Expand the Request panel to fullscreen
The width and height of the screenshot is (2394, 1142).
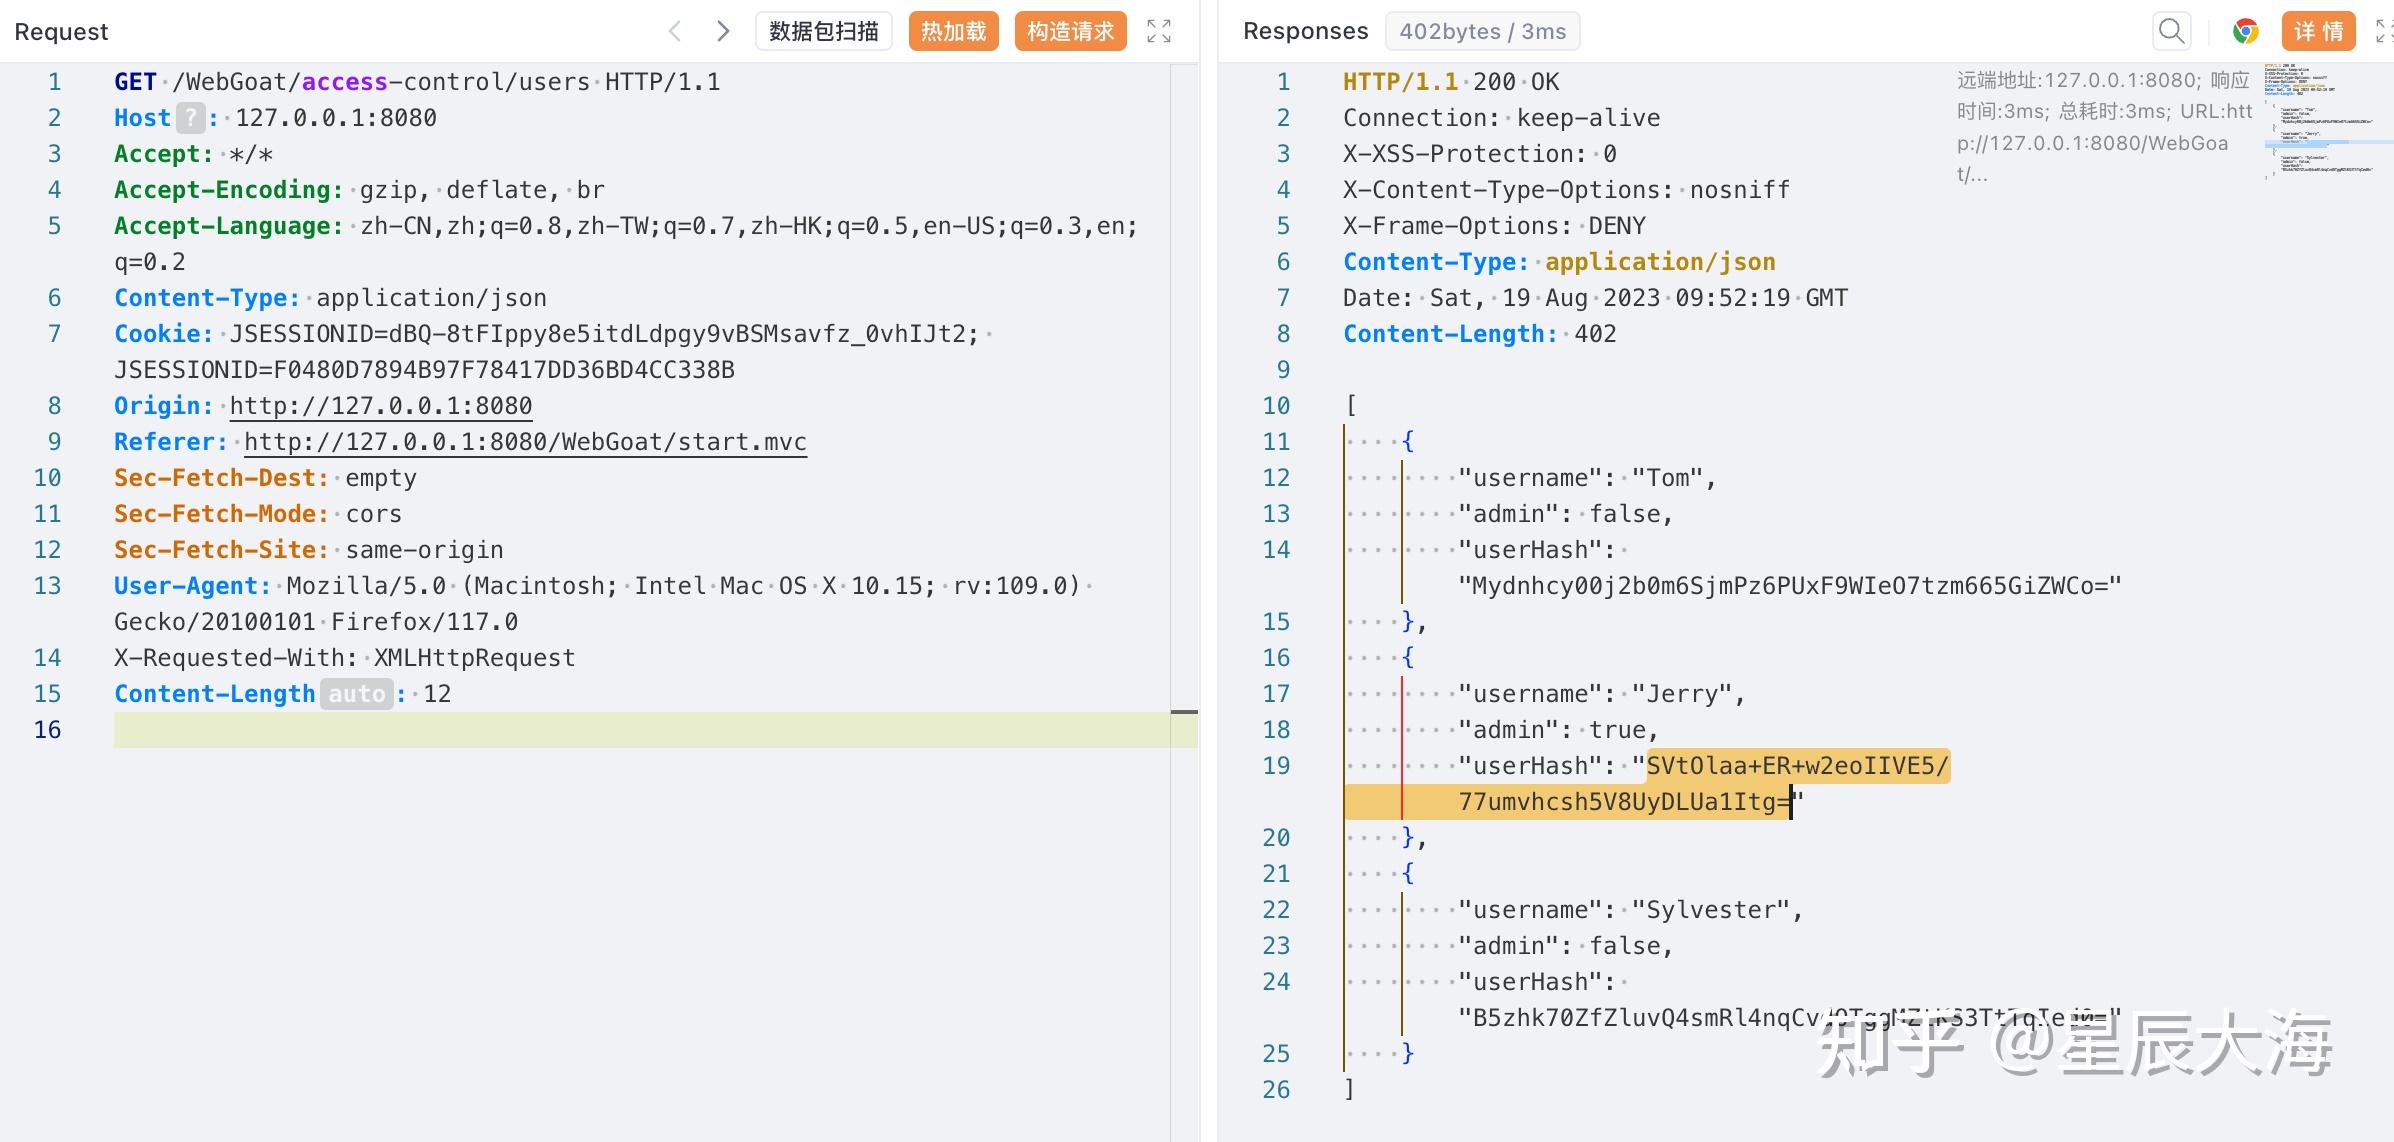[1158, 31]
